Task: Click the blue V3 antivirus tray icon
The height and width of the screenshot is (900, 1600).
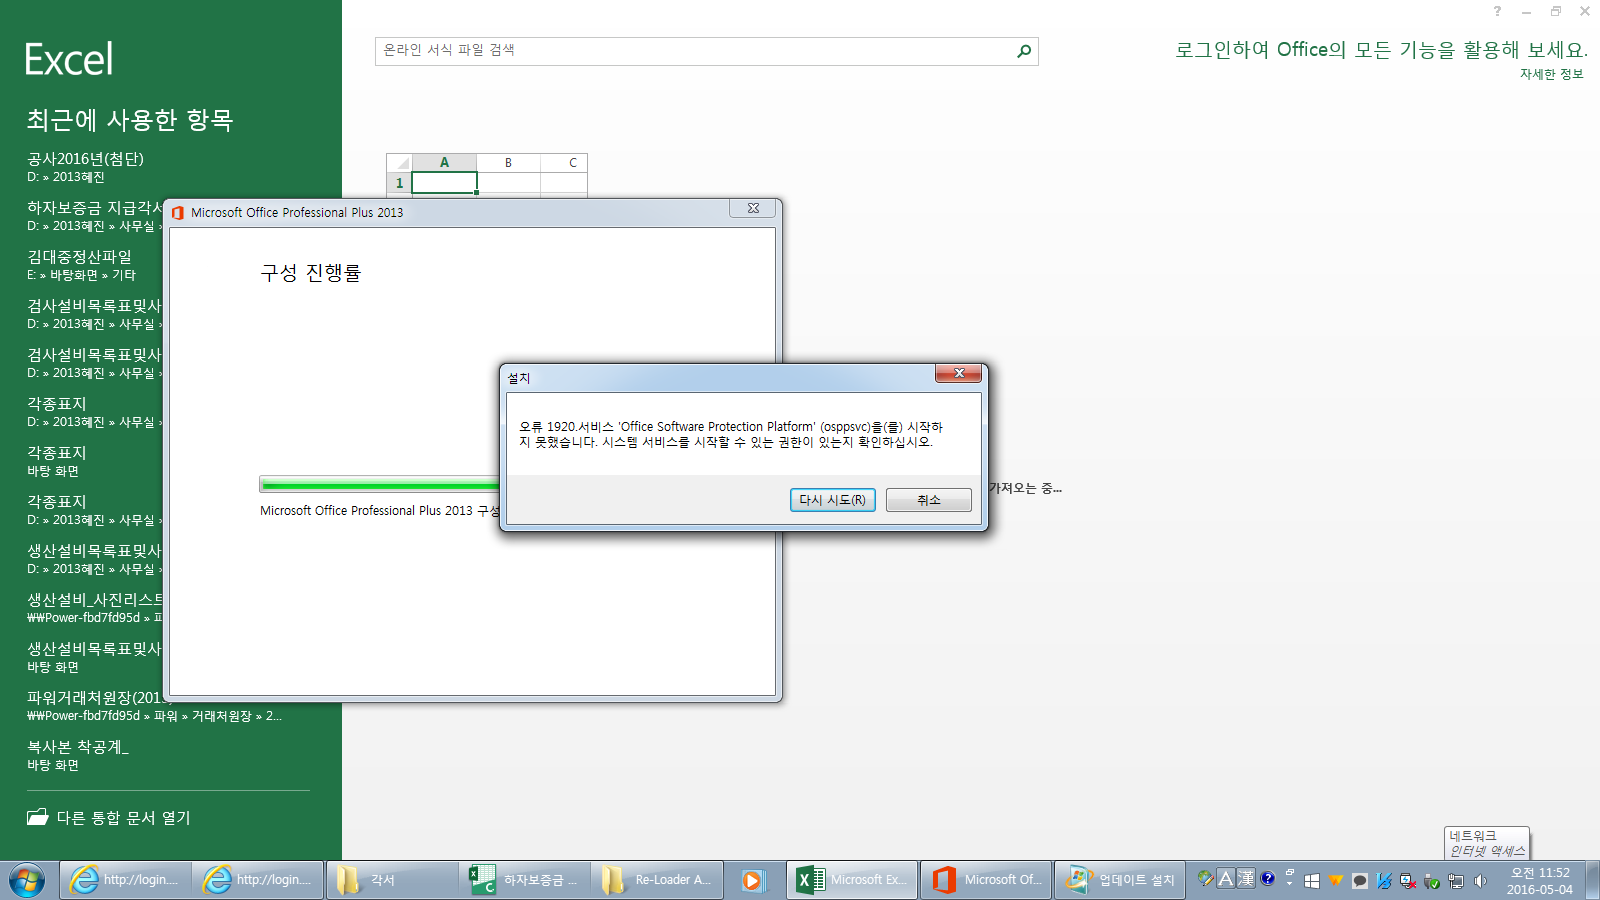Action: click(1384, 881)
